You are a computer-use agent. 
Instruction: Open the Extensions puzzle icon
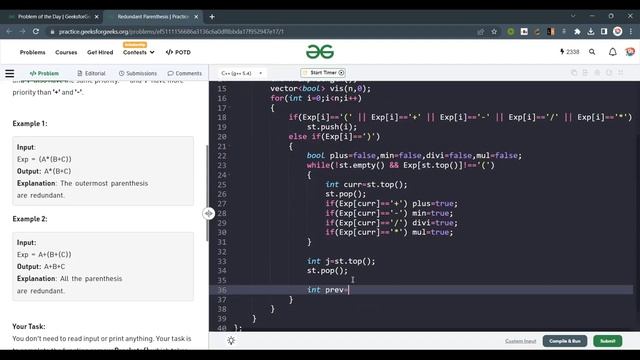pos(577,31)
